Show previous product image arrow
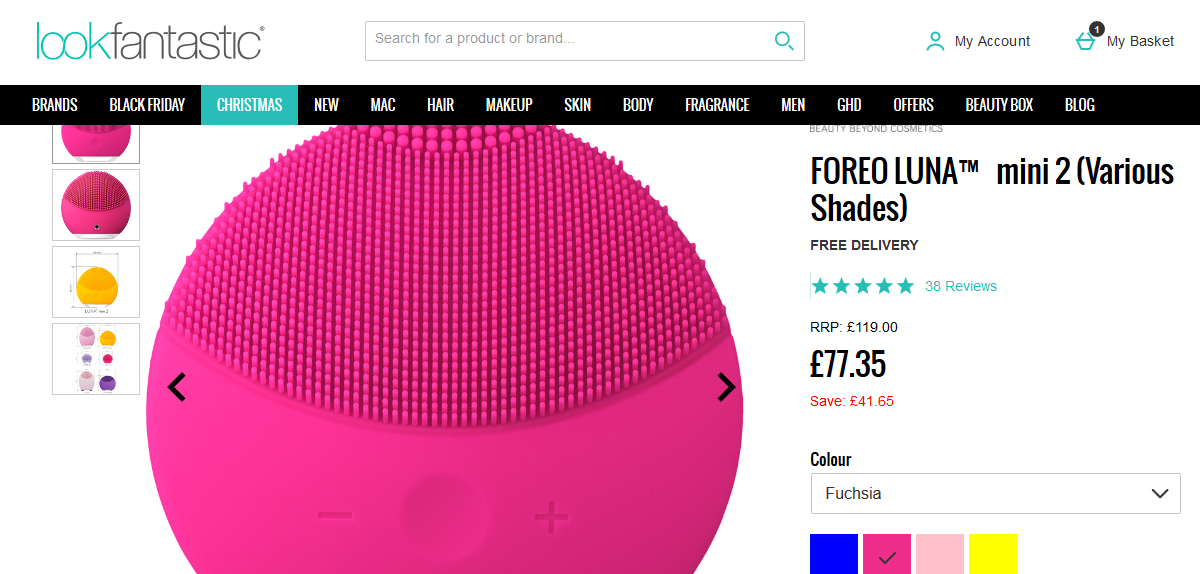This screenshot has height=574, width=1200. [x=177, y=387]
